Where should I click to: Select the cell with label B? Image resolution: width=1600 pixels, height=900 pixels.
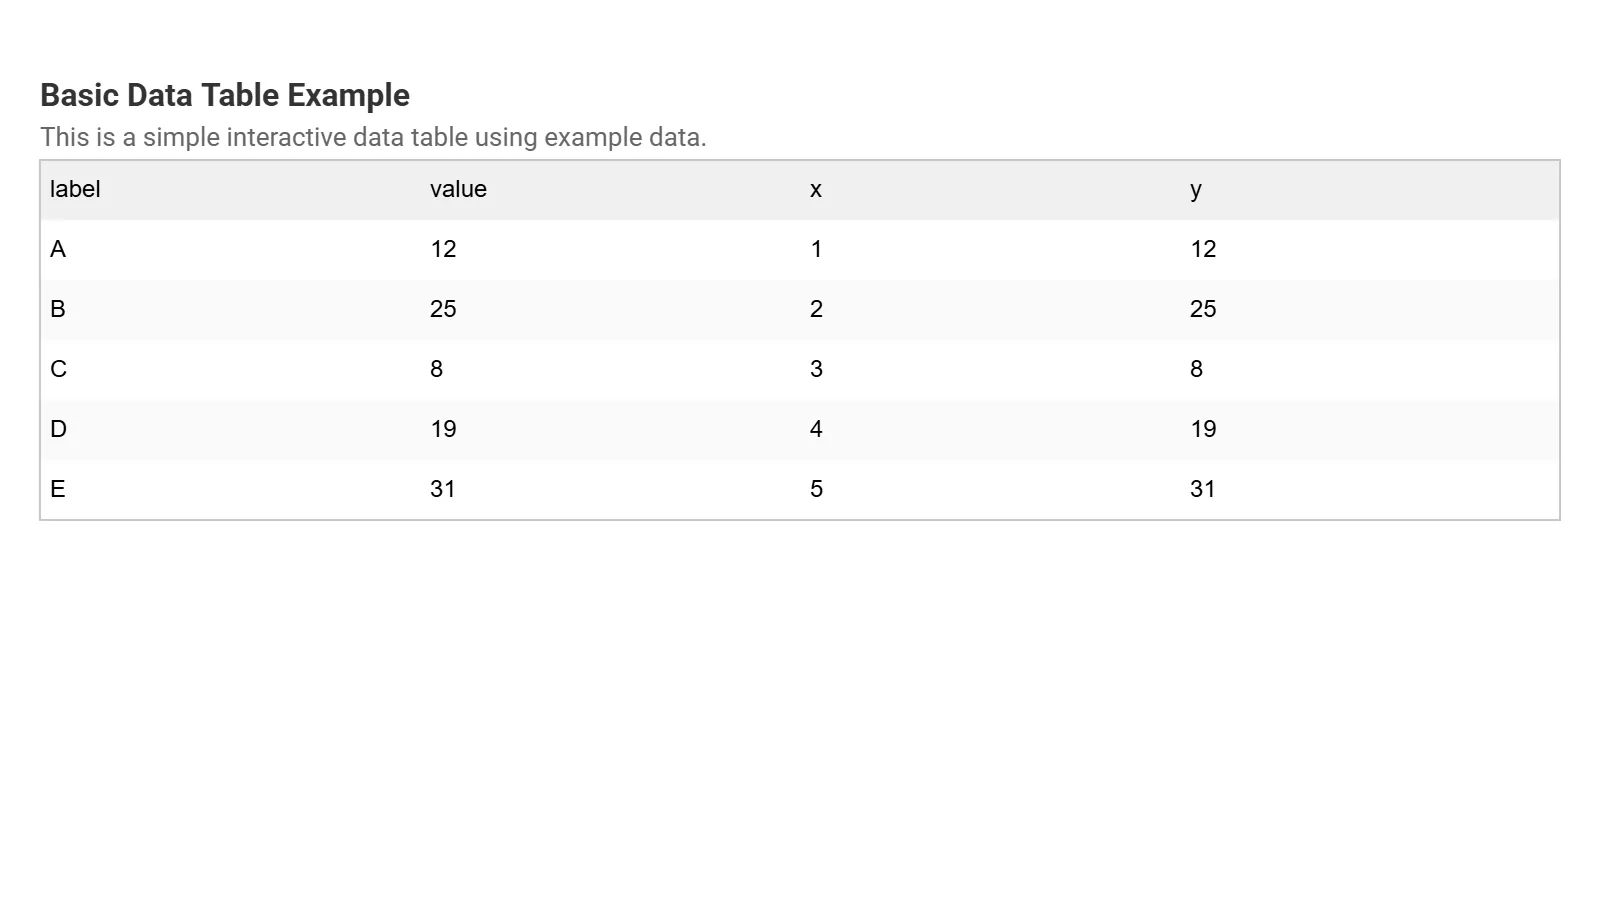[58, 310]
